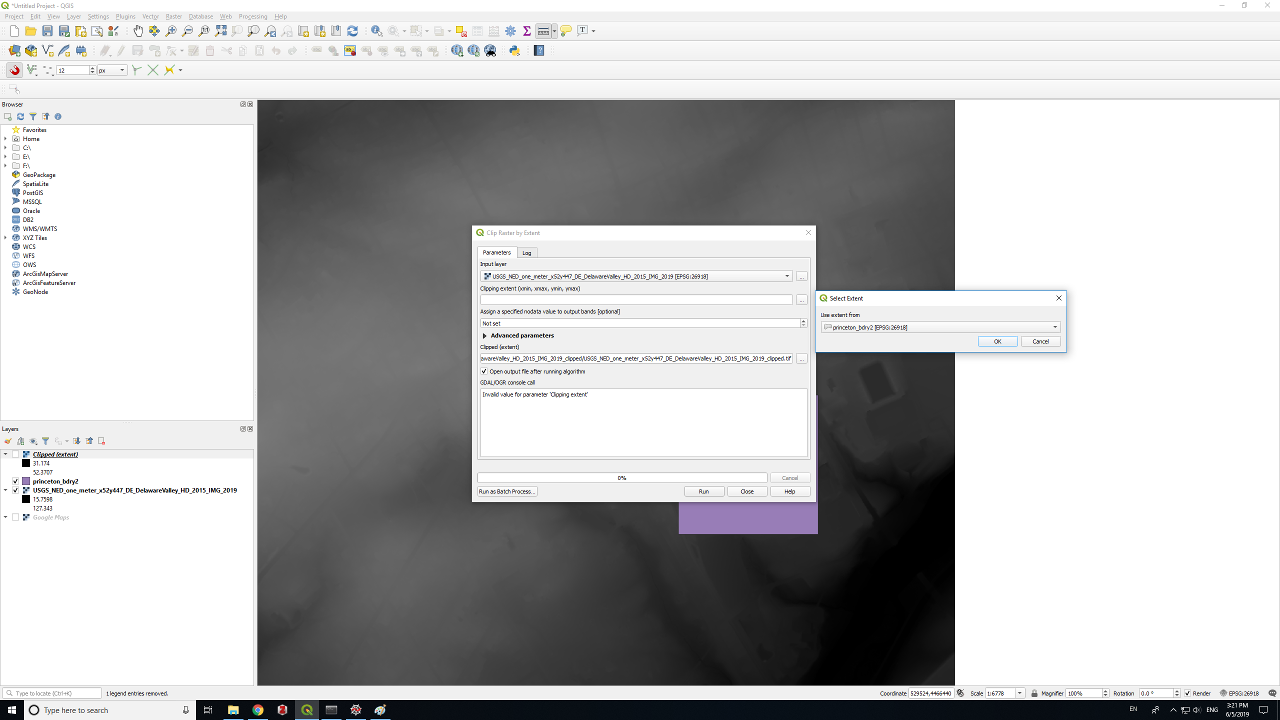Switch to the Log tab
The image size is (1280, 720).
[x=527, y=253]
